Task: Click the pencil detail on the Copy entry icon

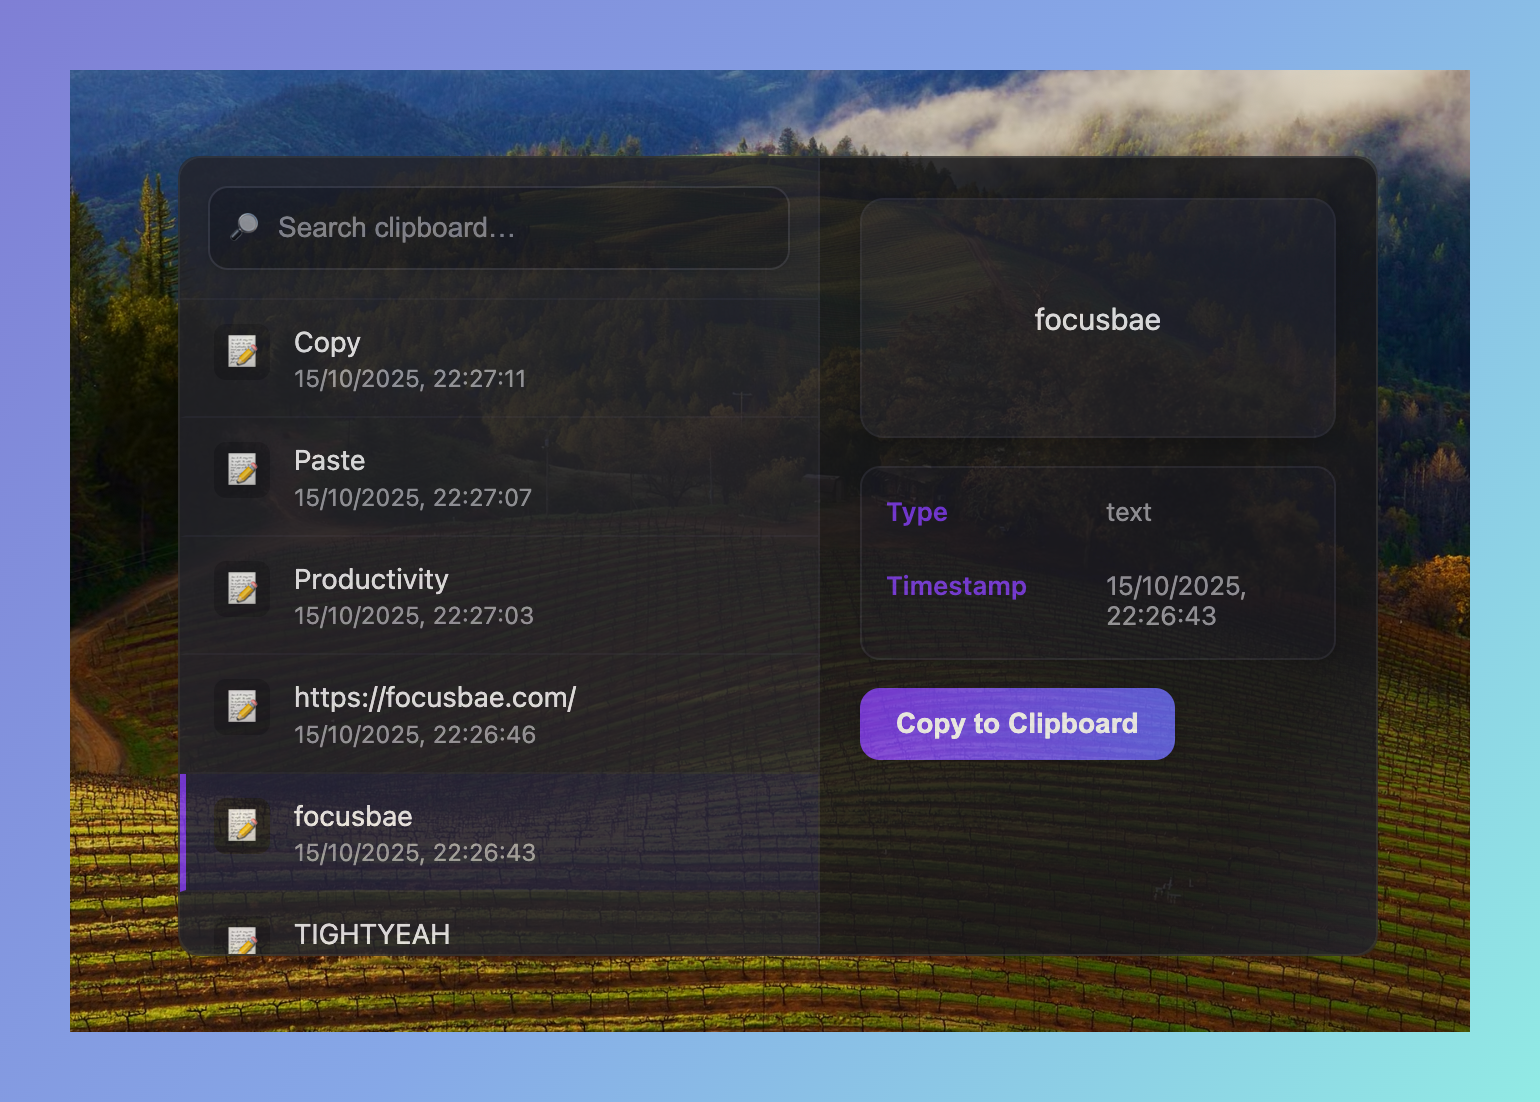Action: tap(248, 356)
